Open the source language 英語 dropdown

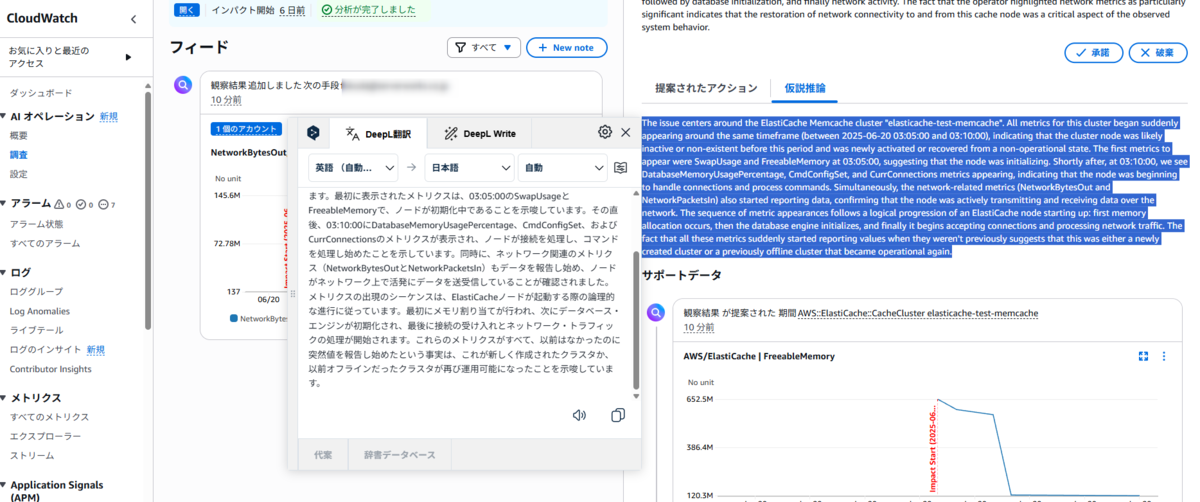[353, 167]
